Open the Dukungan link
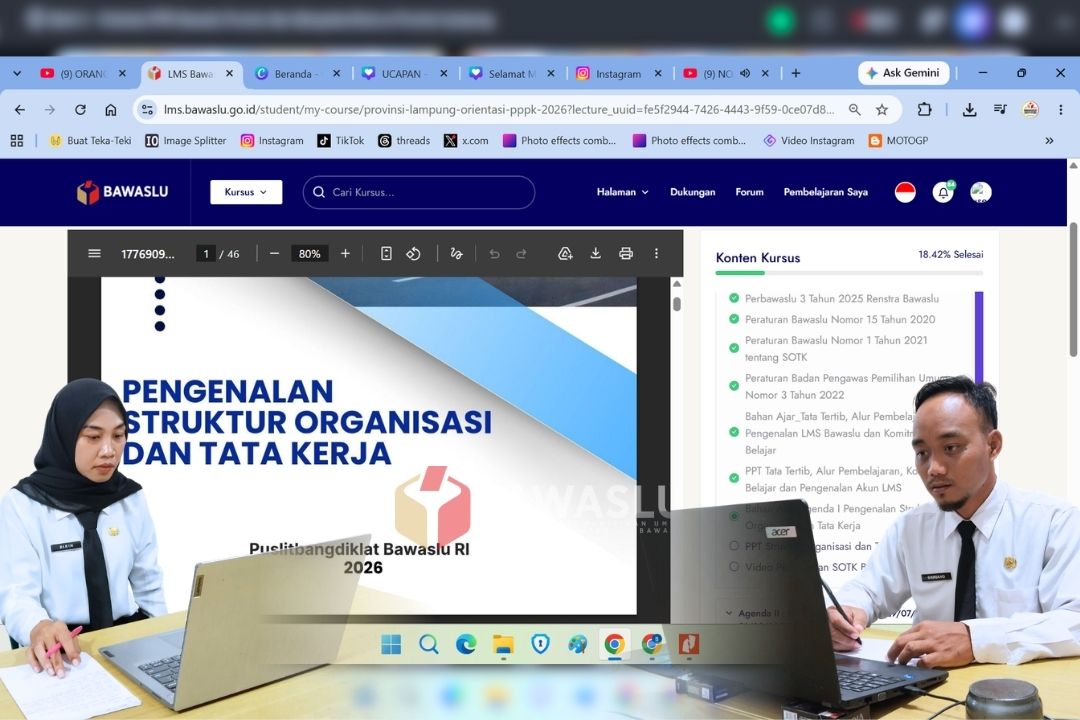The image size is (1080, 720). coord(693,192)
